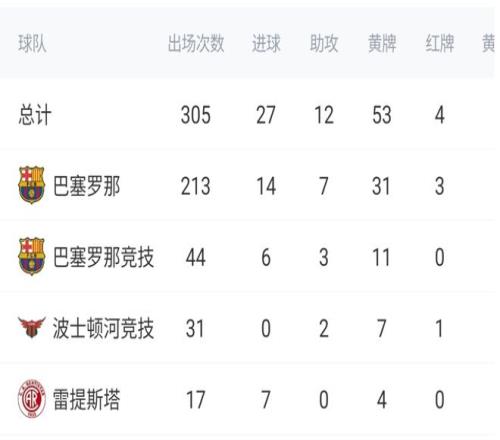
Task: Sort by the 红牌 column header
Action: 440,43
